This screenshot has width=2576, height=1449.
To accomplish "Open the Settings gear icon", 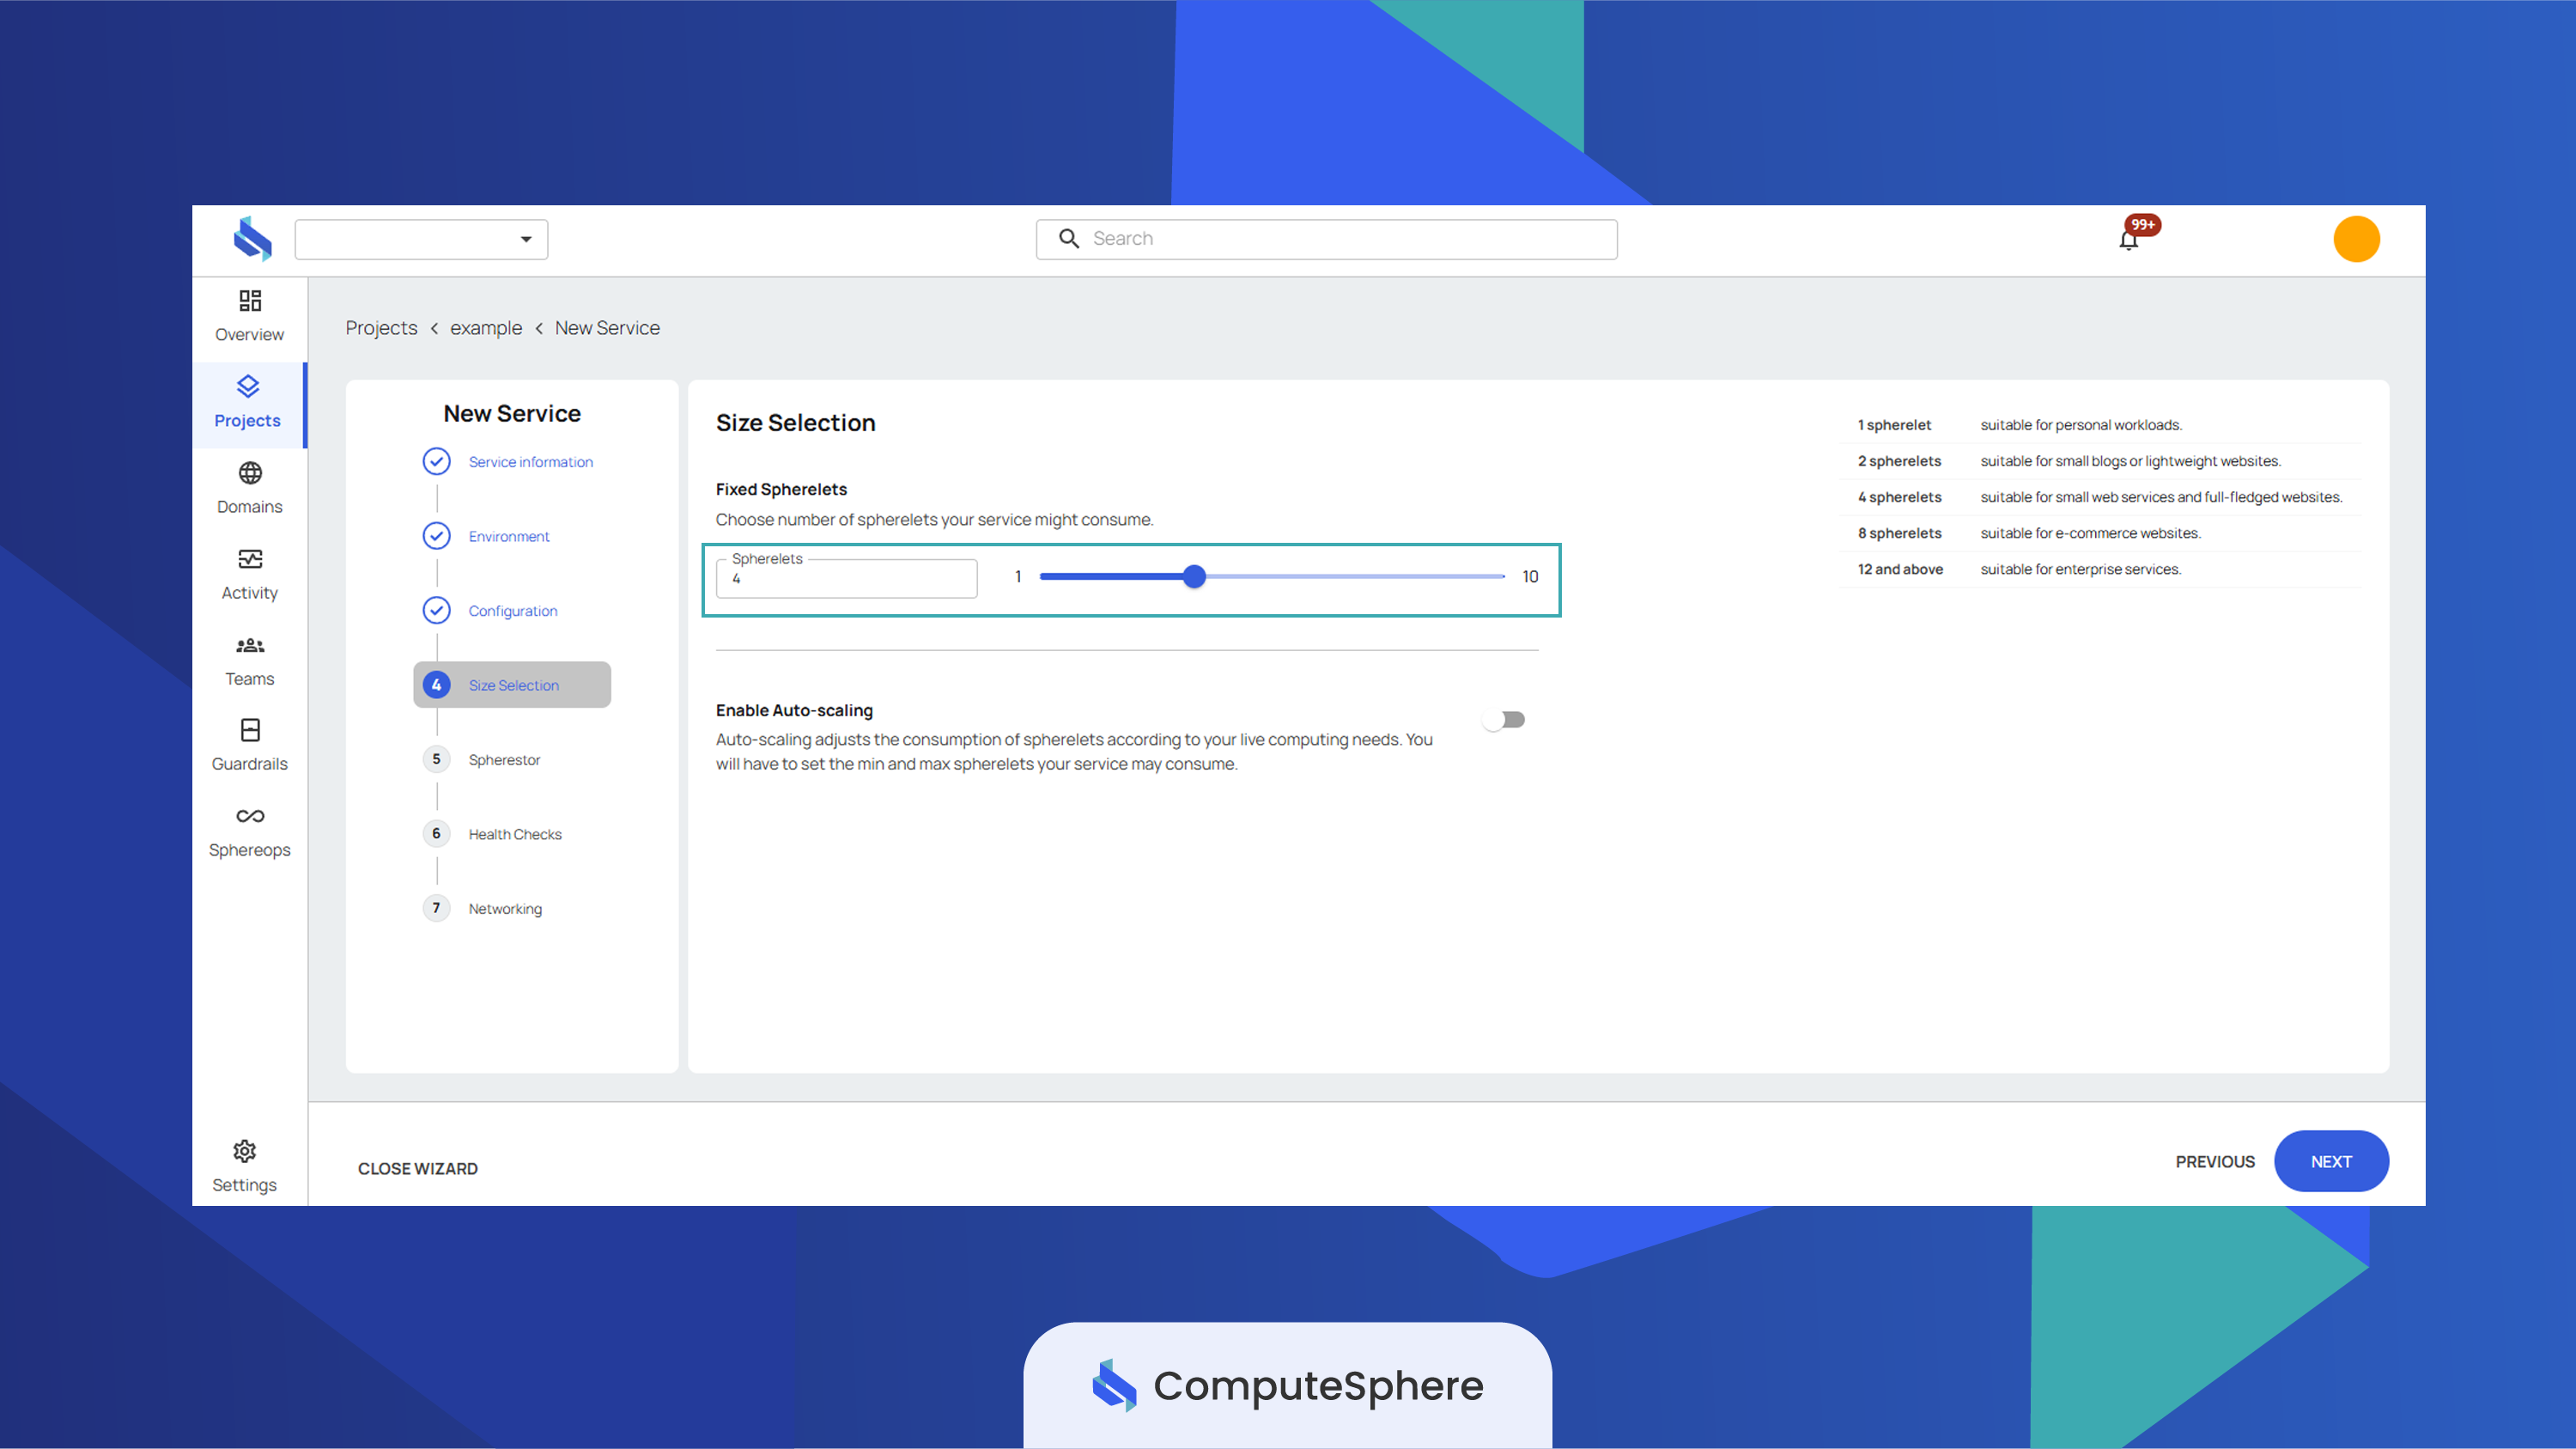I will point(244,1151).
